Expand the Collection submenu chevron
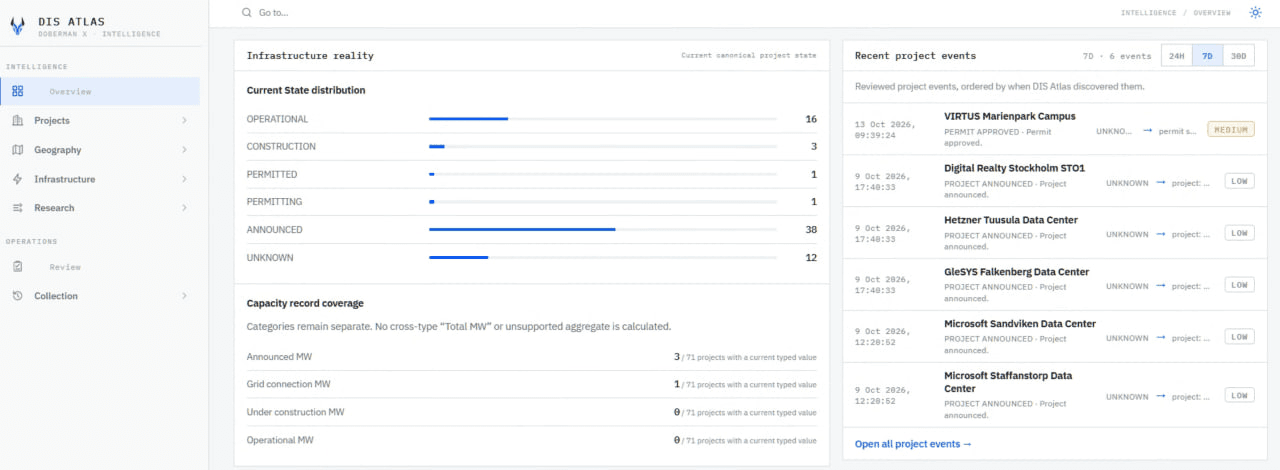 (x=185, y=296)
